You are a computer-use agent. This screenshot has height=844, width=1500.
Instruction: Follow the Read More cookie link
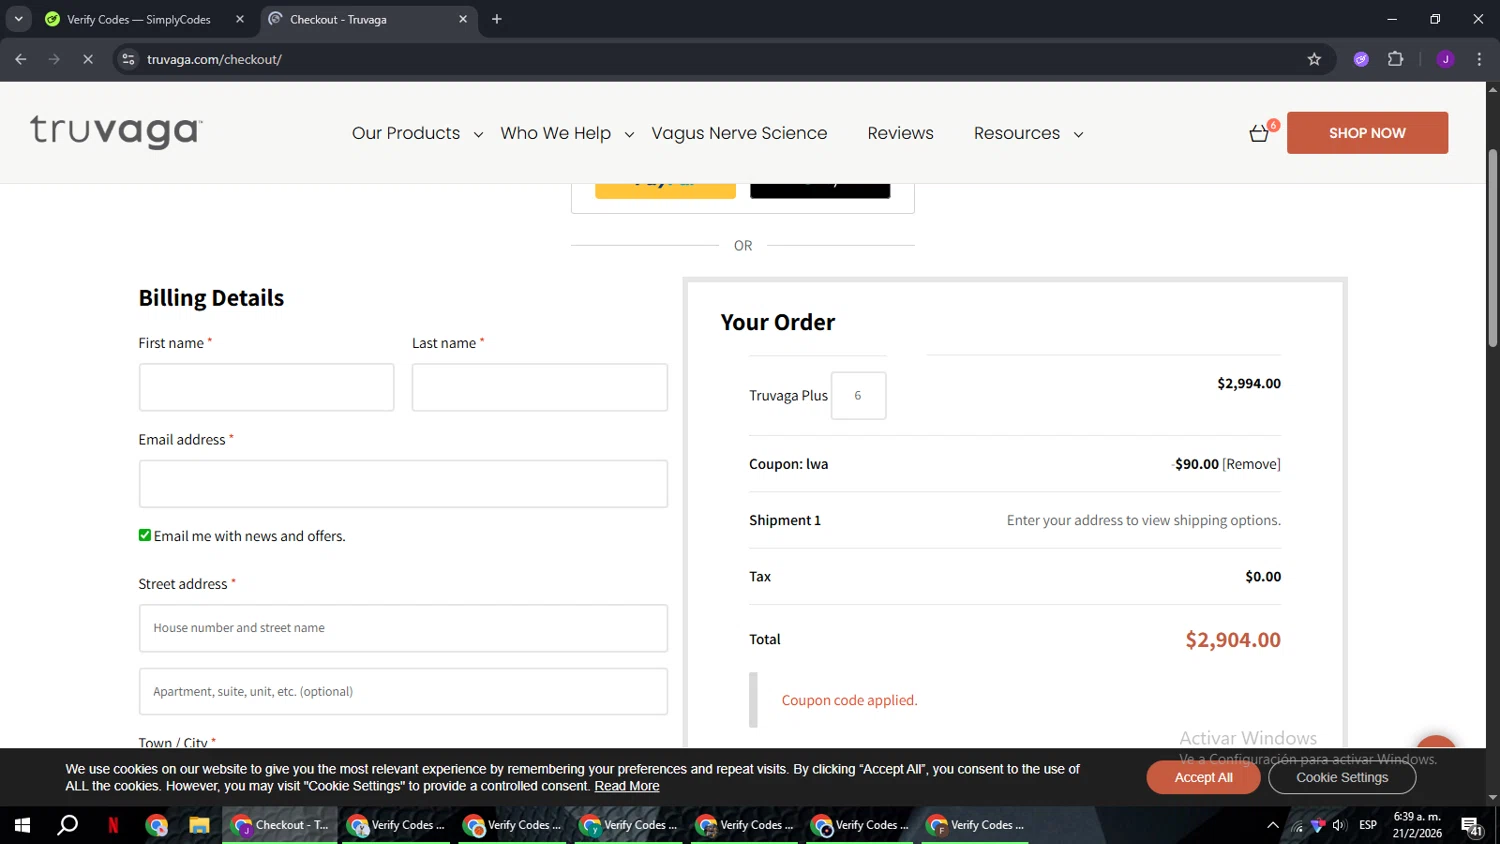[x=627, y=786]
